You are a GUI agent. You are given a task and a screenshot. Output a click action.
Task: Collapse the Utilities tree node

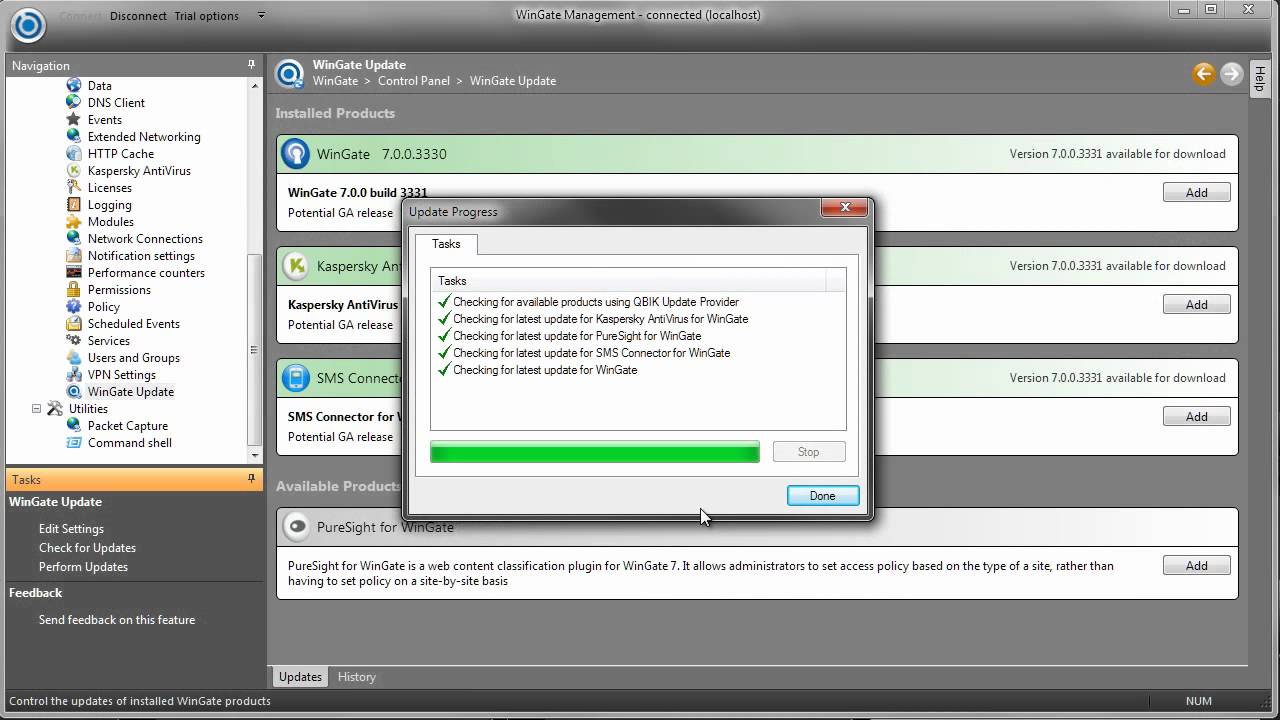point(37,409)
